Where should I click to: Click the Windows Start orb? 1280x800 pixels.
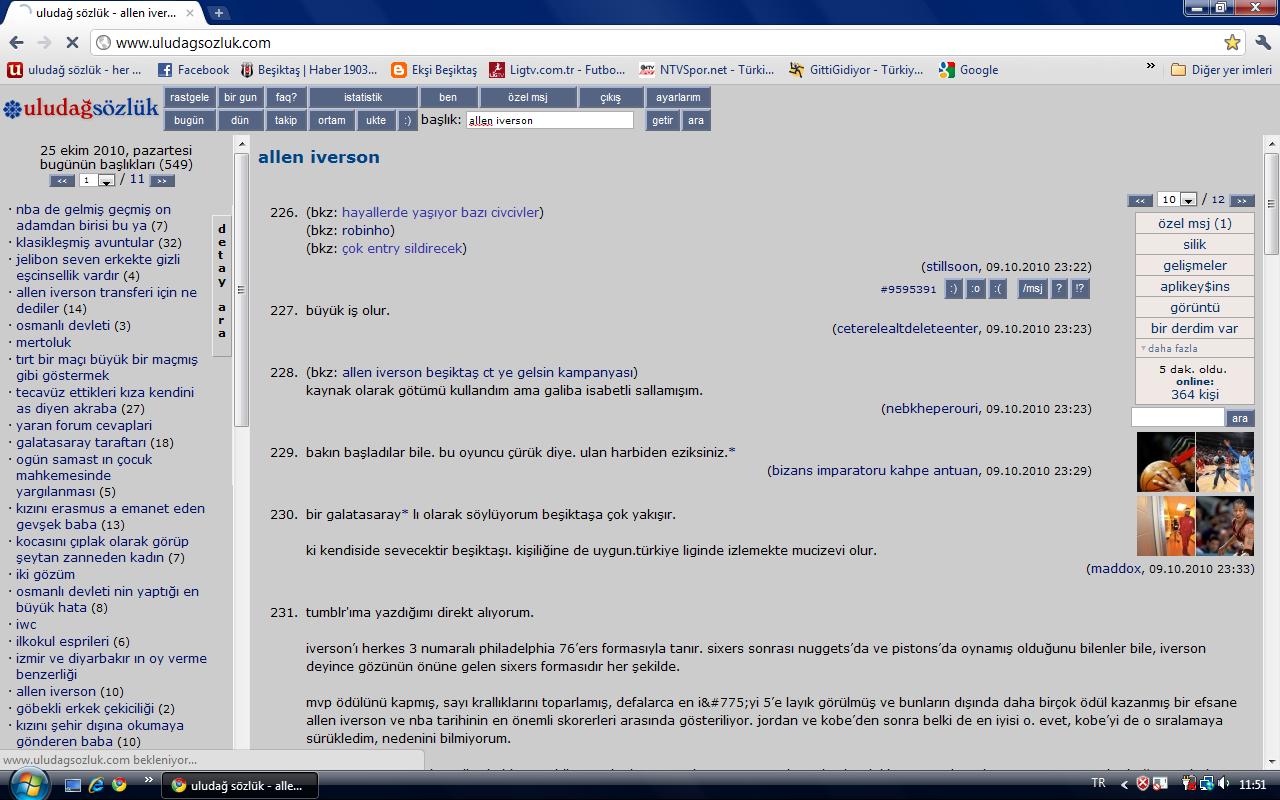coord(28,785)
